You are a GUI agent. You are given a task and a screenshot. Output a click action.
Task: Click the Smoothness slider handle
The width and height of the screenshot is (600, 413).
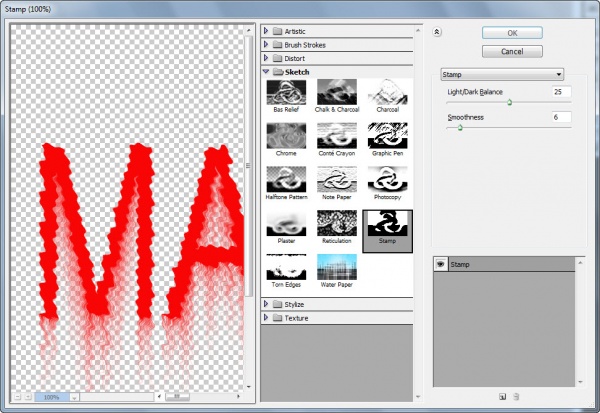pyautogui.click(x=460, y=127)
